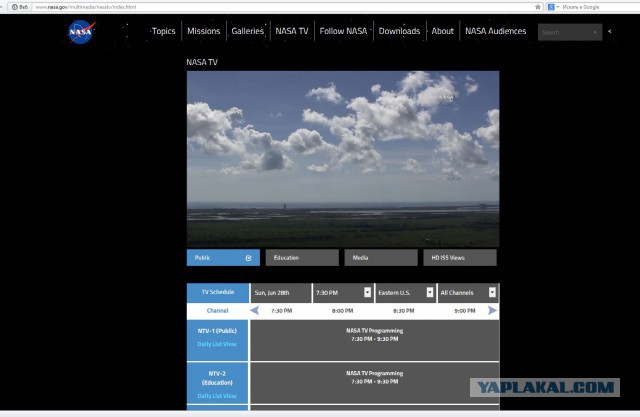
Task: Click the NTV-2 (Education) channel label
Action: point(217,378)
